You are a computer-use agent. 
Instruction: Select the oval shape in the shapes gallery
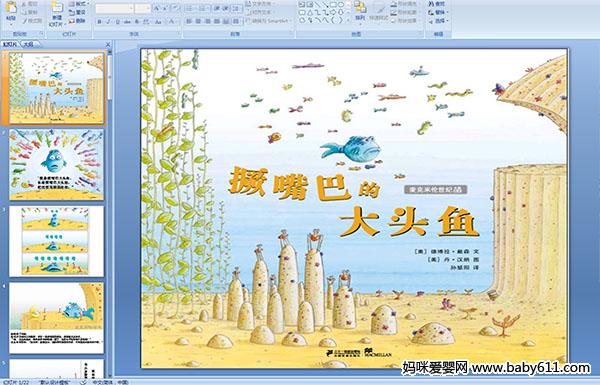[341, 4]
